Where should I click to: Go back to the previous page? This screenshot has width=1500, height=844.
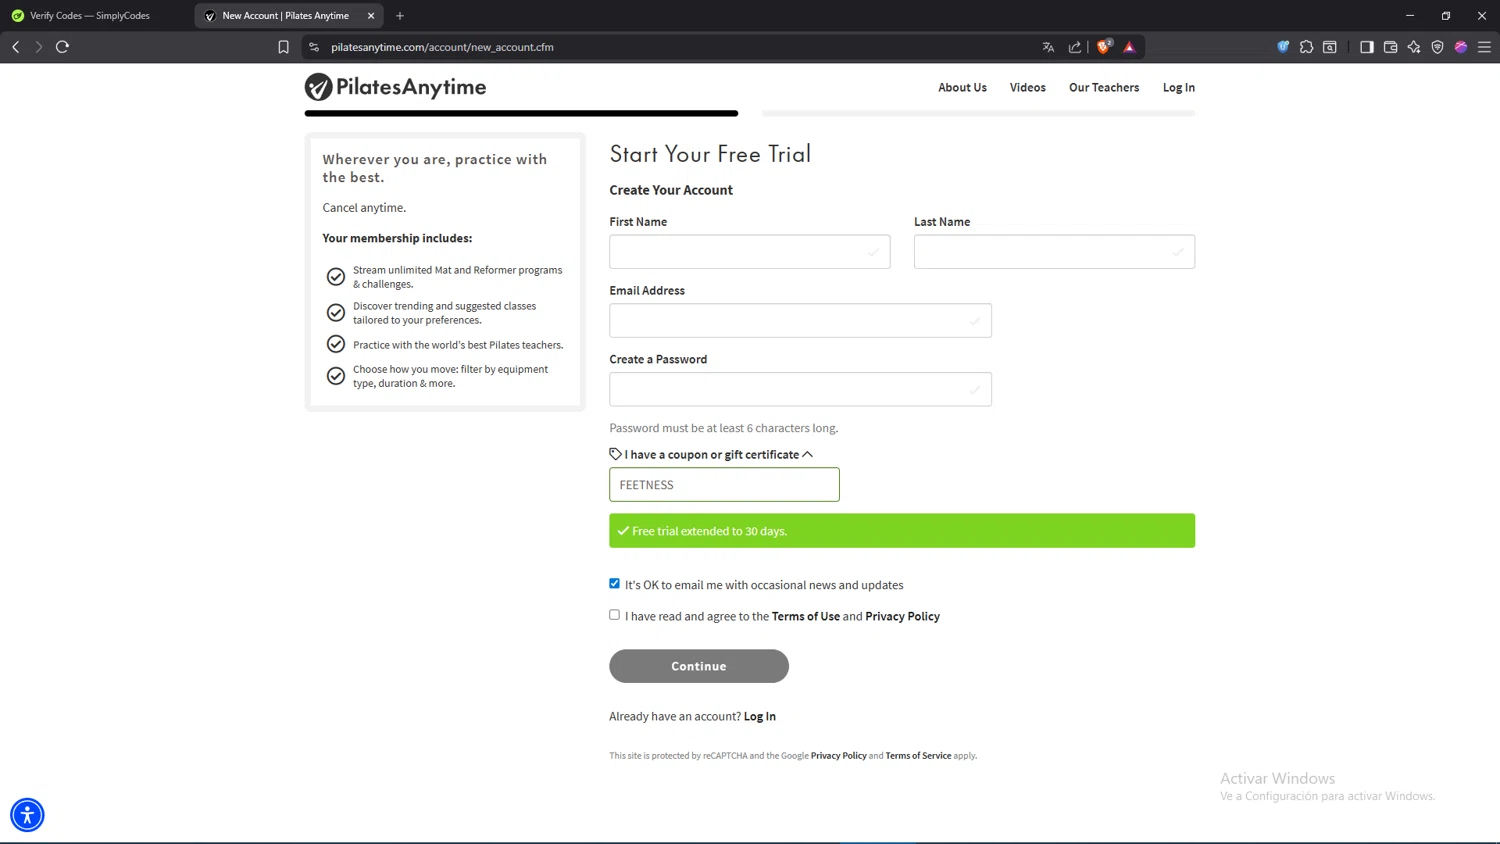click(x=16, y=47)
